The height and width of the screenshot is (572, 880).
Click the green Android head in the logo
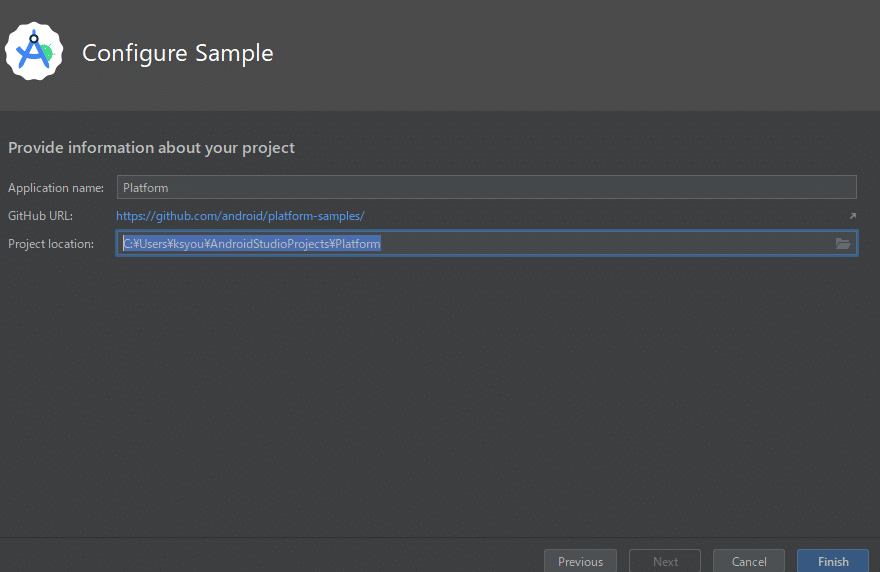point(47,53)
